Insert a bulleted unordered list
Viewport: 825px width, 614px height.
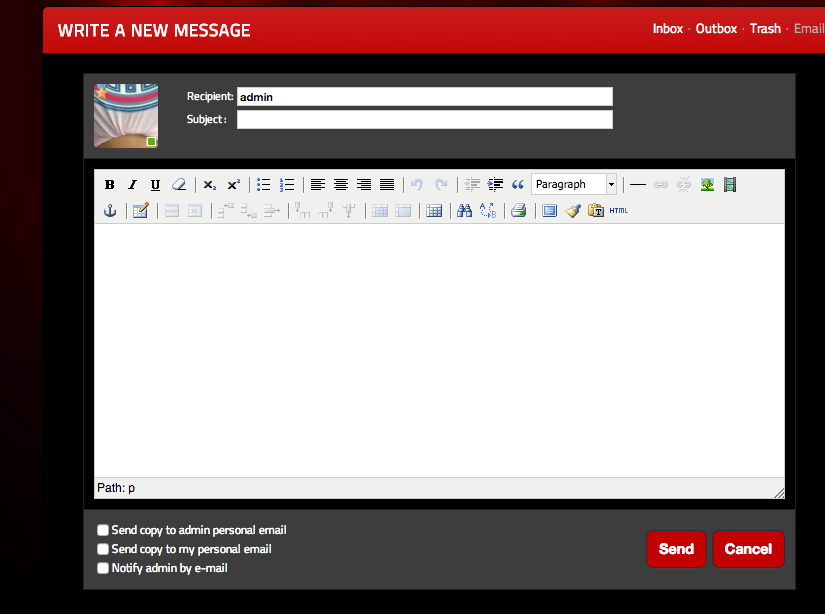point(264,185)
